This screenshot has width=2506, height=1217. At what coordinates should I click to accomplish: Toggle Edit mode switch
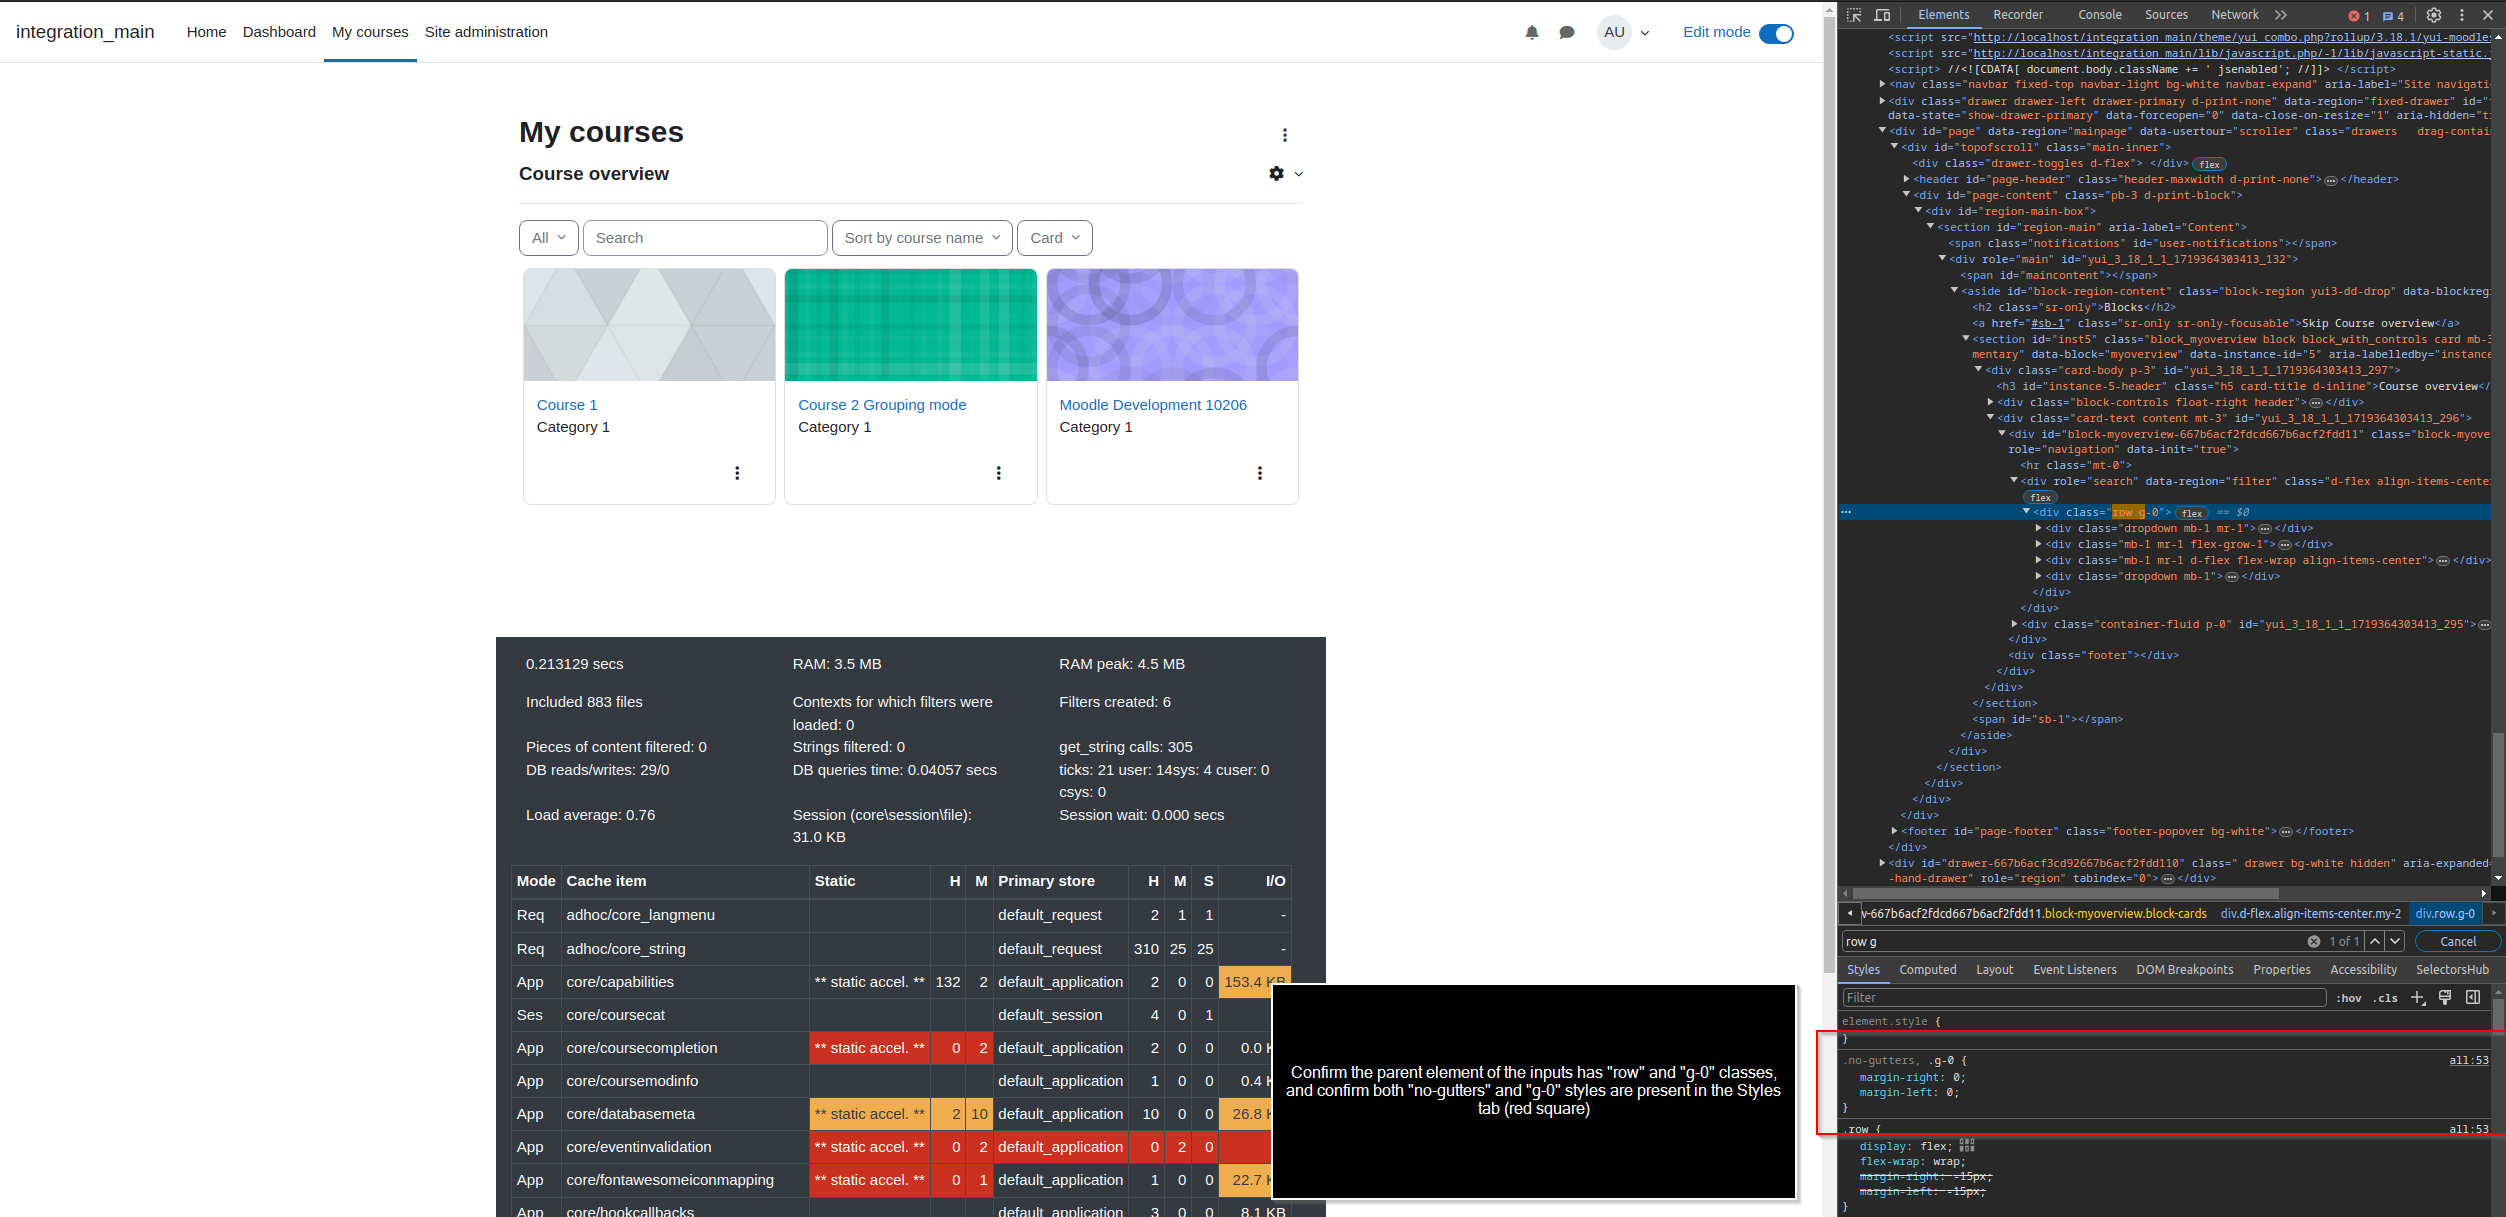(x=1776, y=33)
